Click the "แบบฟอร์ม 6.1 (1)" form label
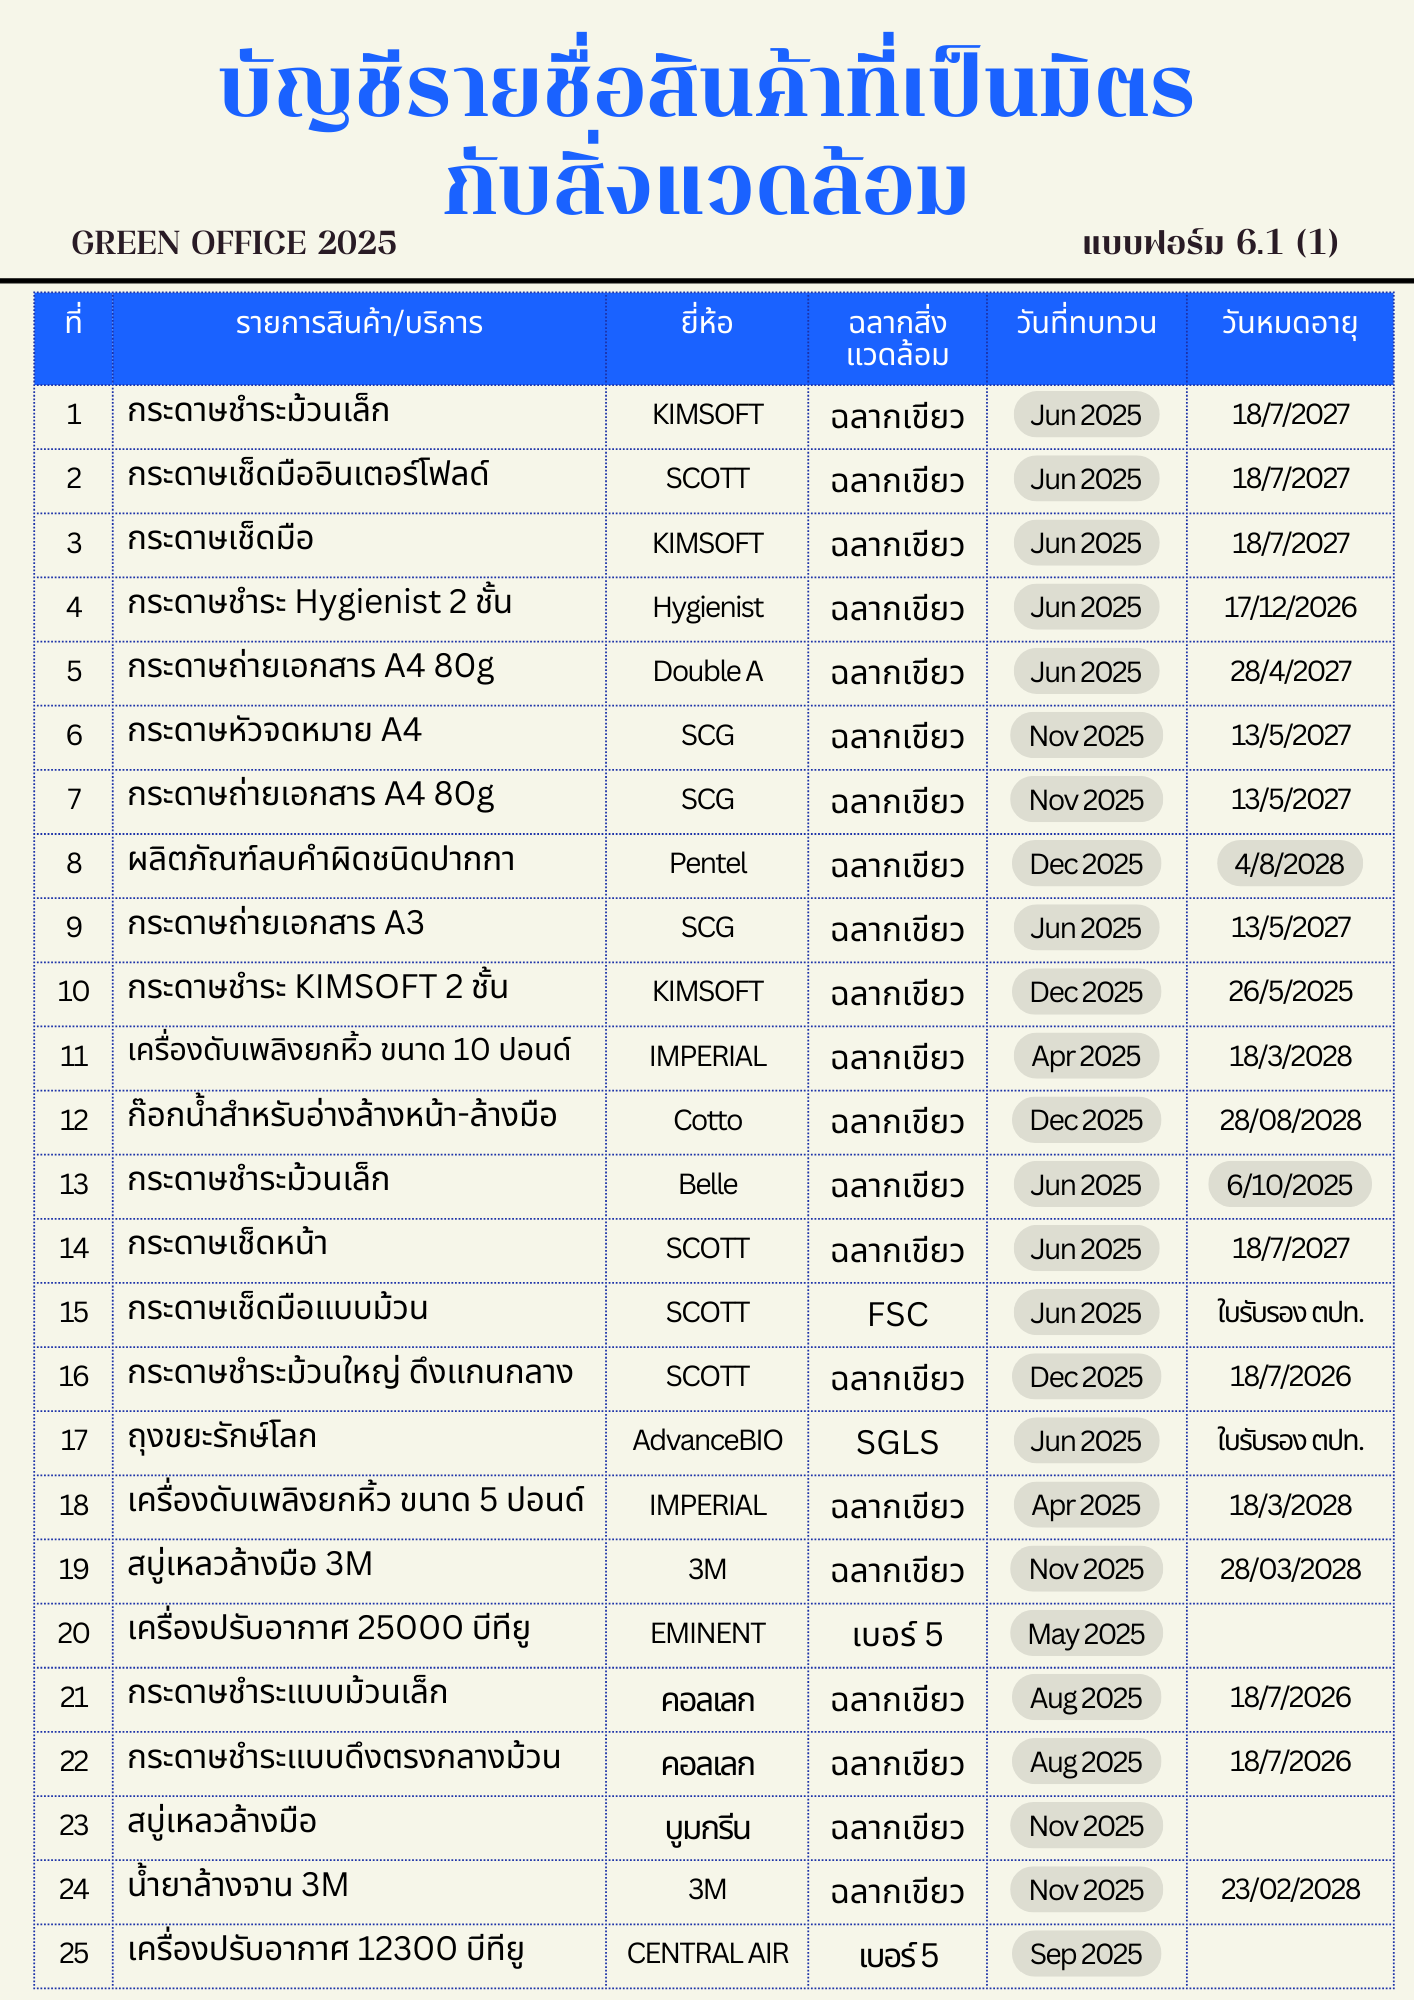The width and height of the screenshot is (1414, 2000). coord(1210,242)
